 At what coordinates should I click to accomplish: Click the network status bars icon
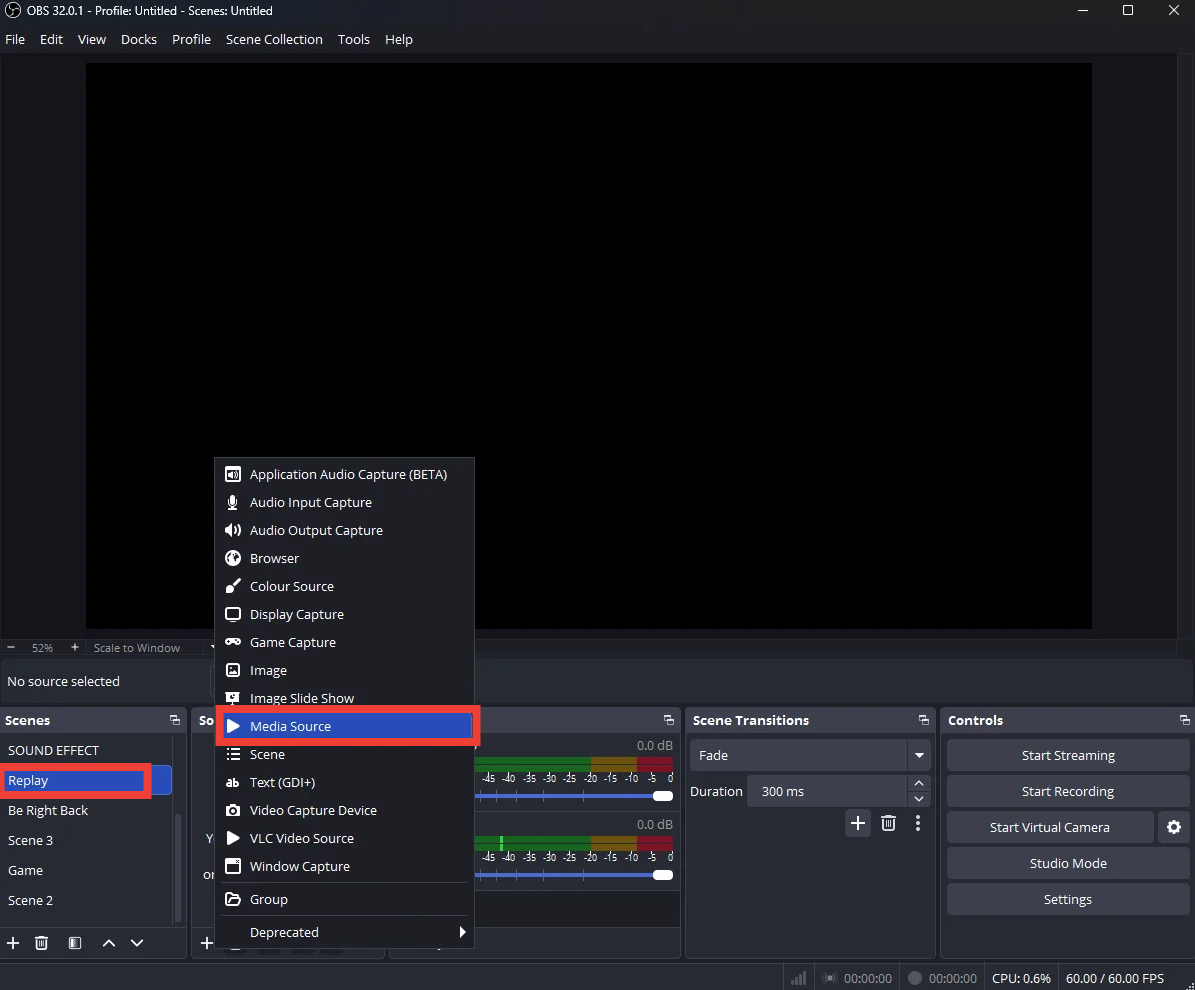pos(798,978)
